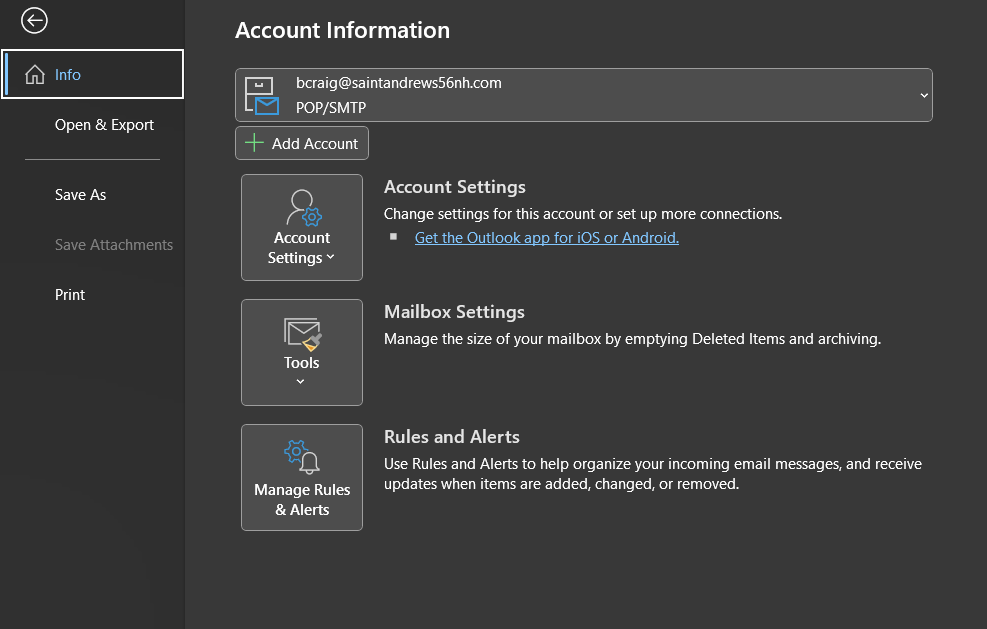Select the bcraig@saintandrews56nh.com account box
This screenshot has height=629, width=987.
click(x=583, y=95)
